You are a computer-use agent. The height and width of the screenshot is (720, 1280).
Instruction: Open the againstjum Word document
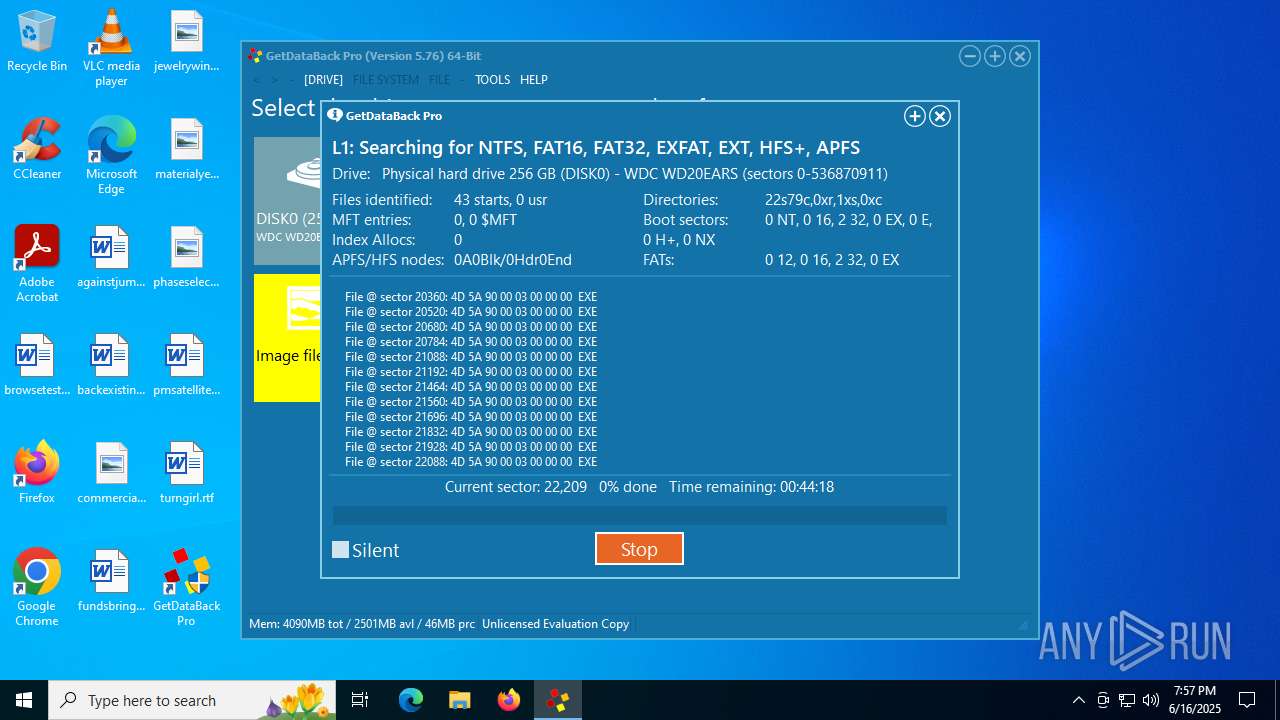coord(111,257)
